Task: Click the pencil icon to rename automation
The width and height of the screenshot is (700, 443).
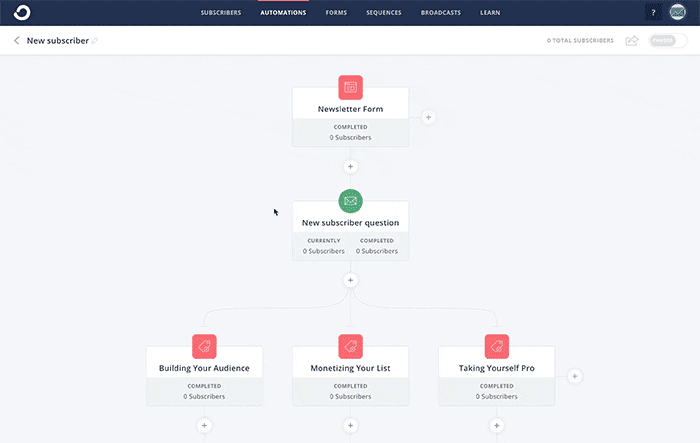Action: (95, 41)
